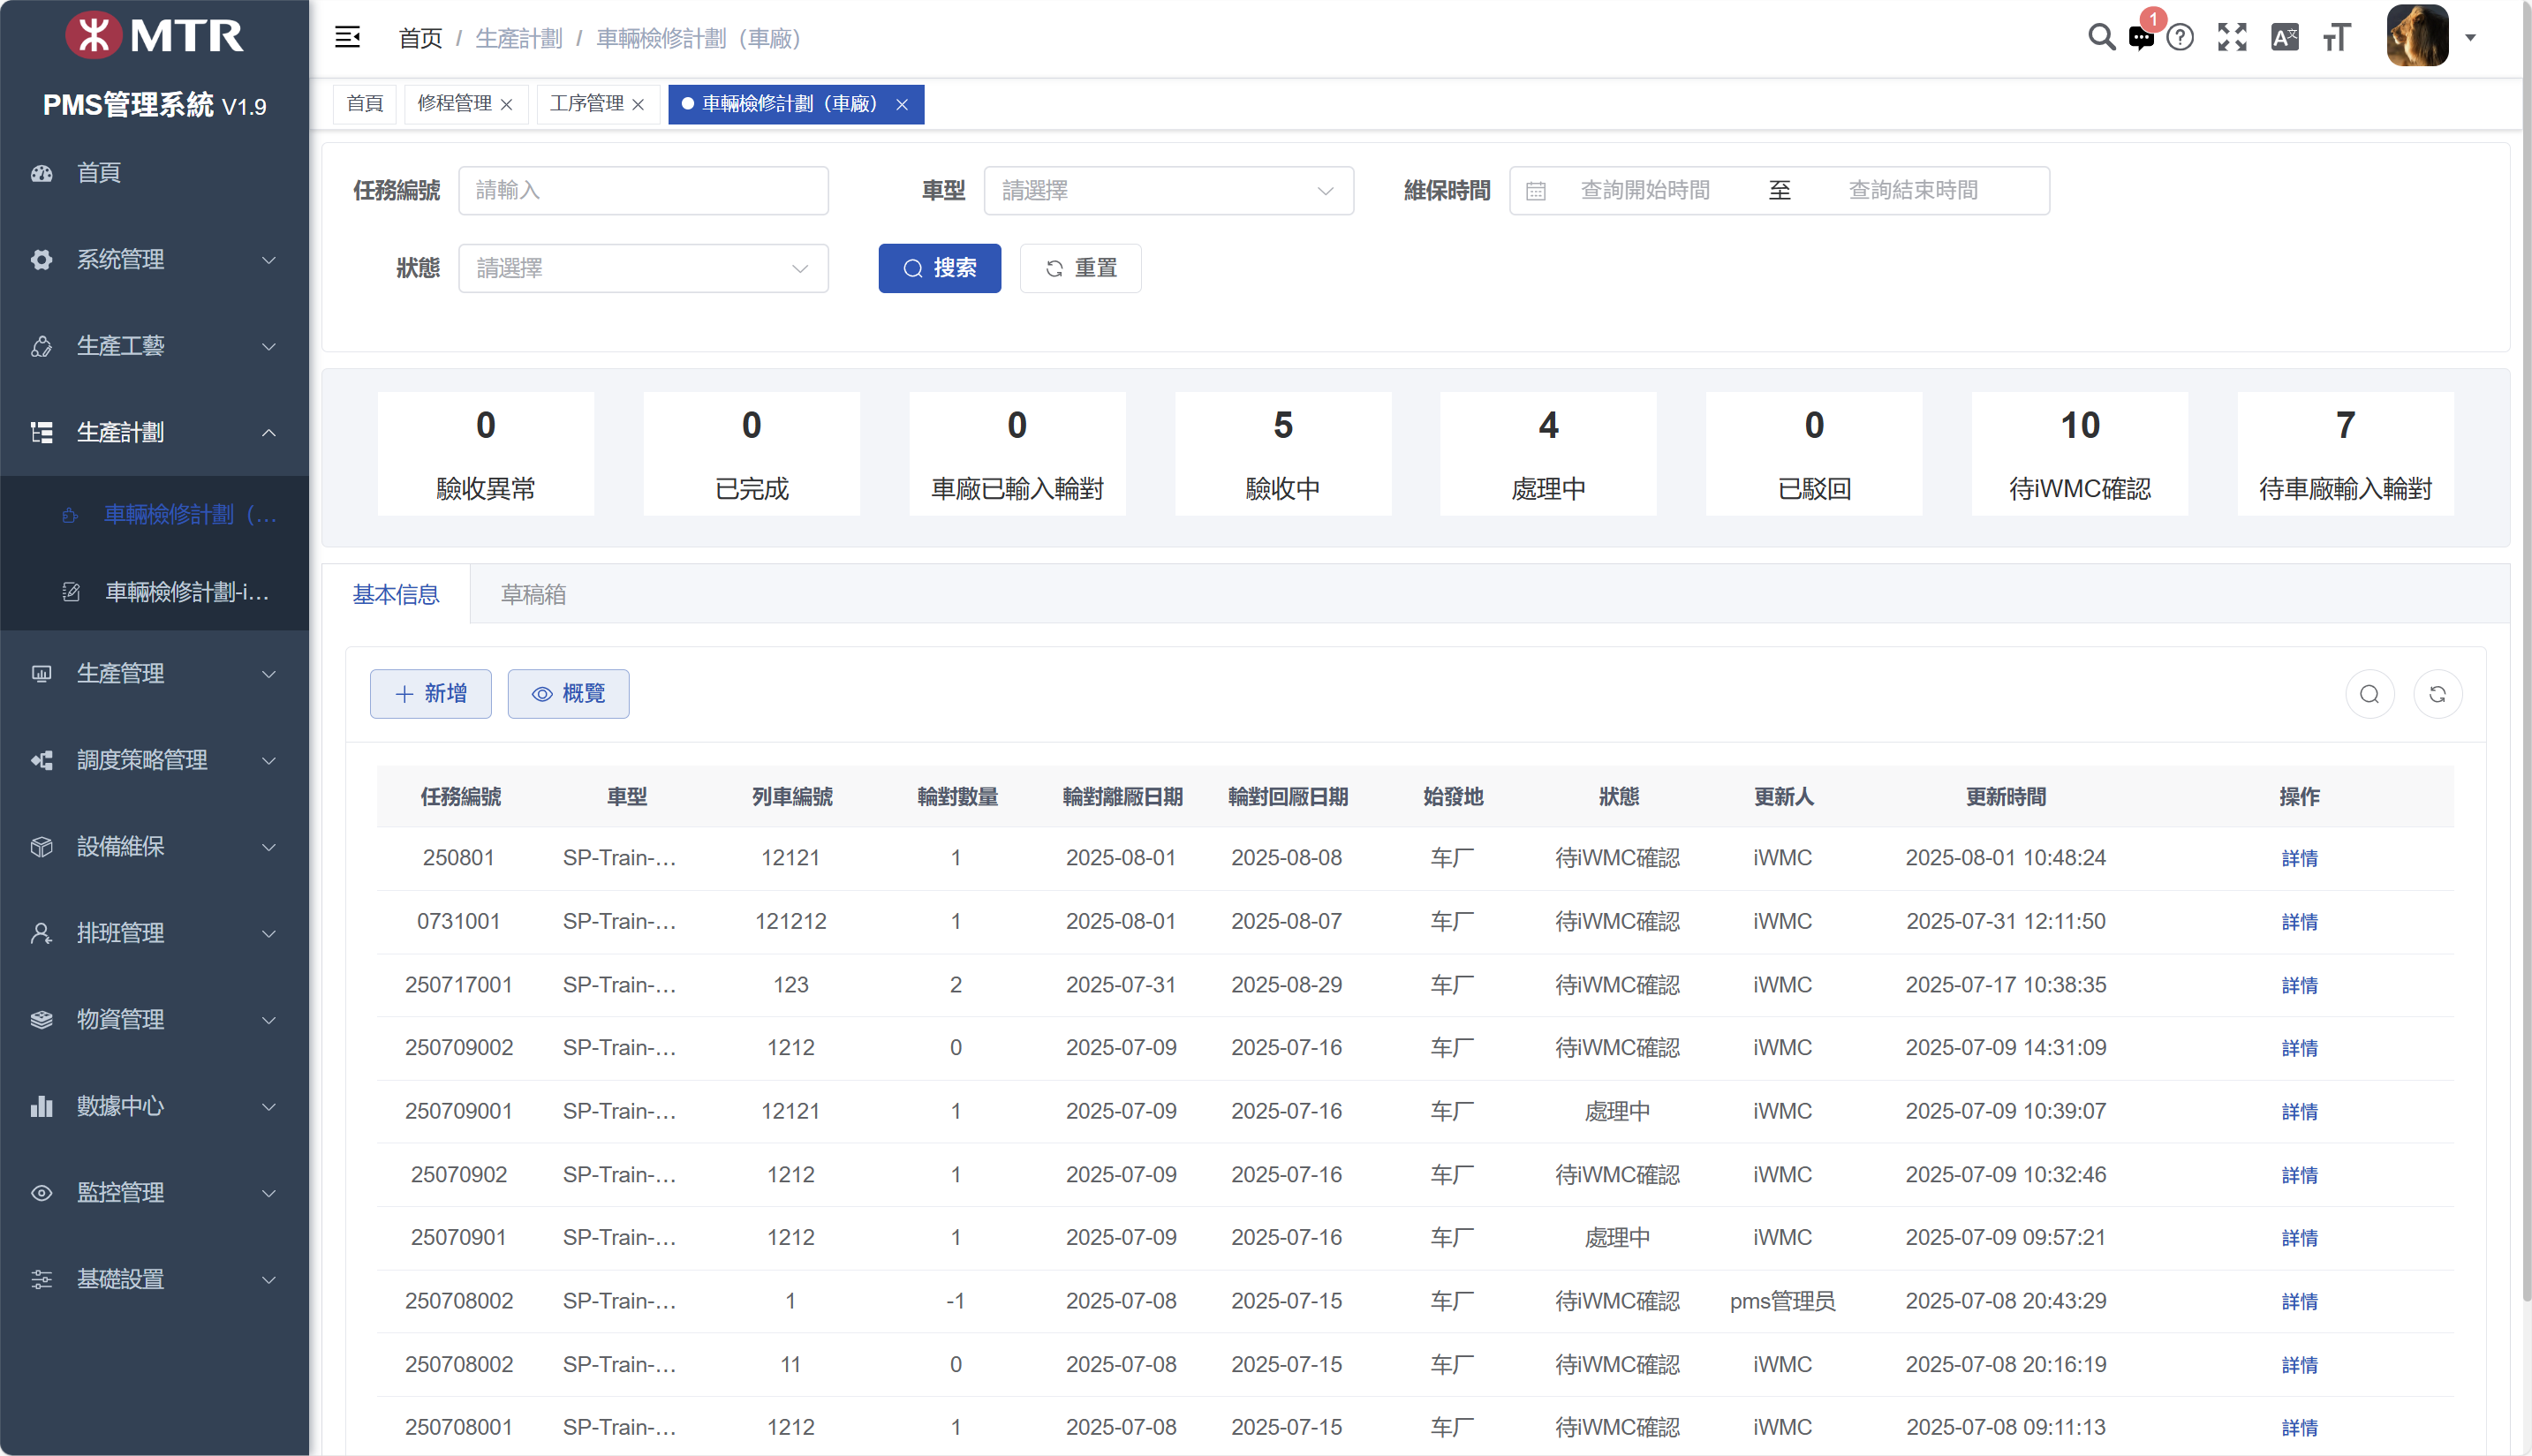
Task: Switch to the 修程管理 page tab
Action: coord(454,104)
